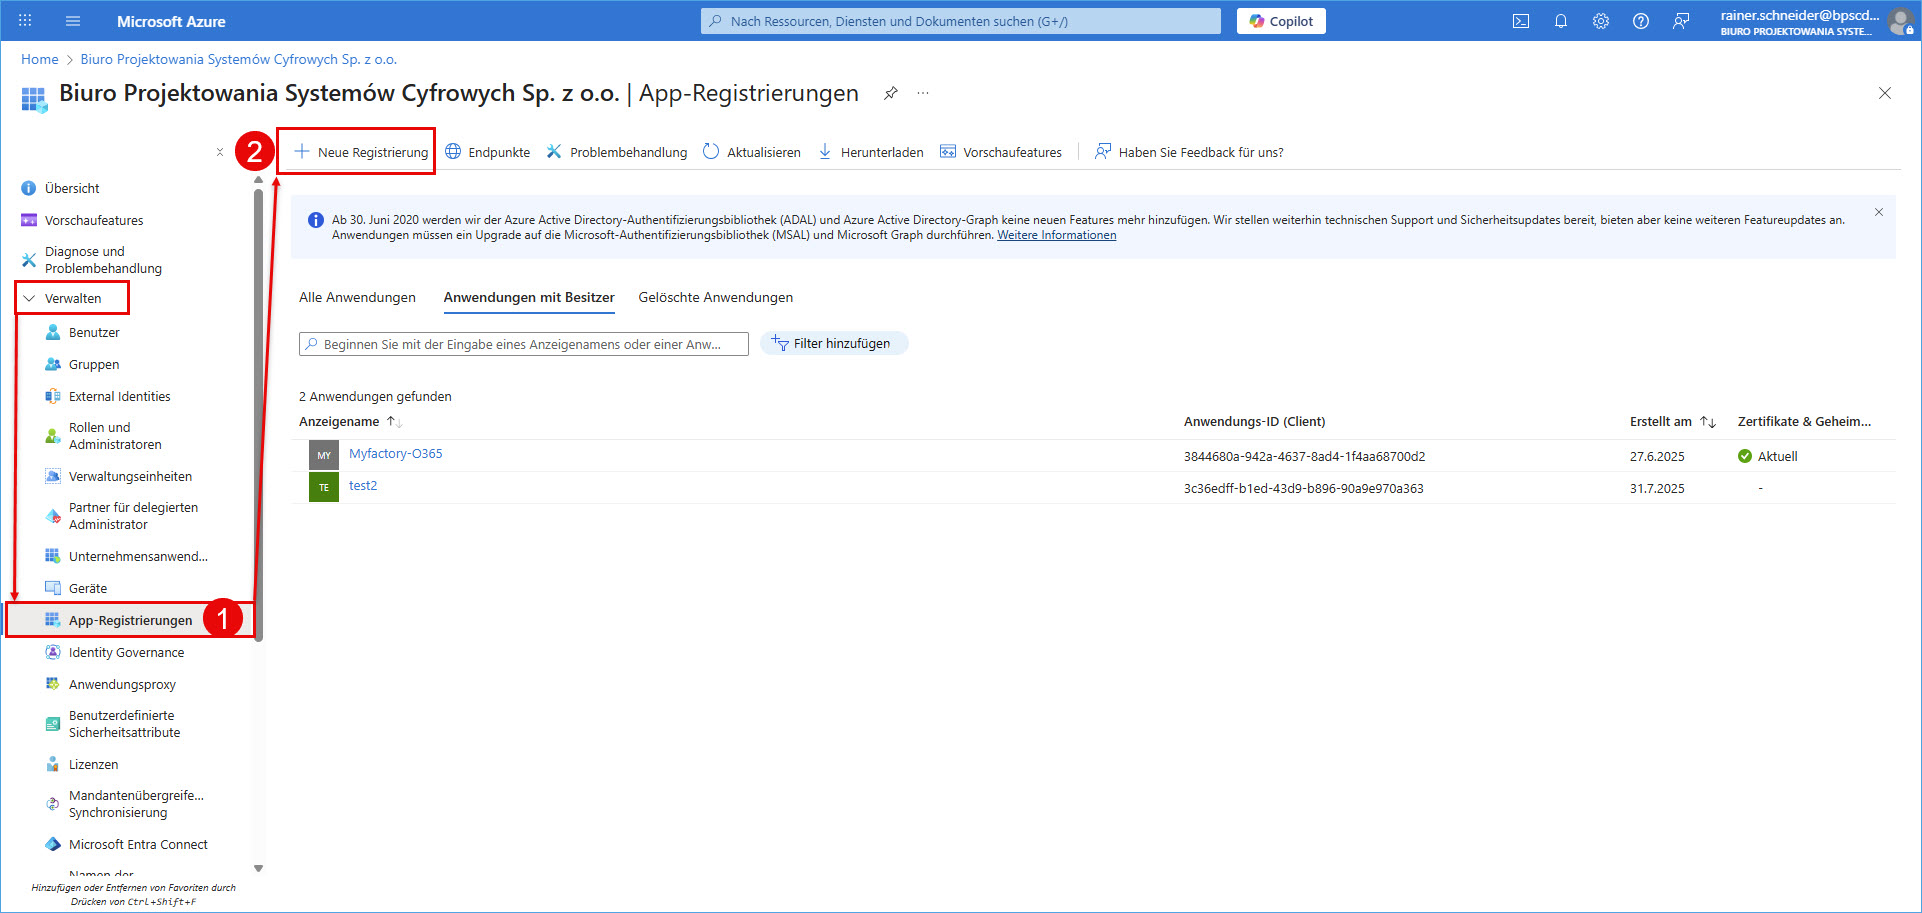1922x913 pixels.
Task: Open Unternehmensanwendungen in the side menu
Action: (138, 556)
